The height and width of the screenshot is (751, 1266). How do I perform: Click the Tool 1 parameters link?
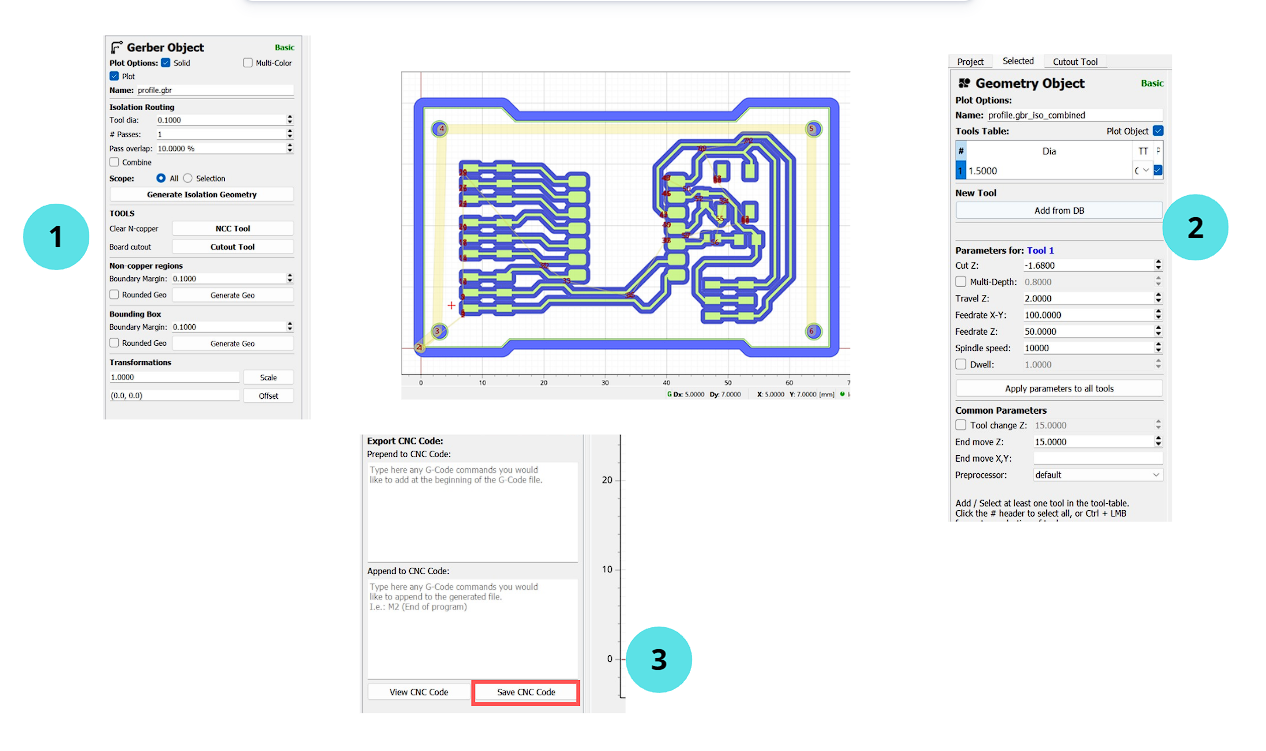pos(1040,250)
